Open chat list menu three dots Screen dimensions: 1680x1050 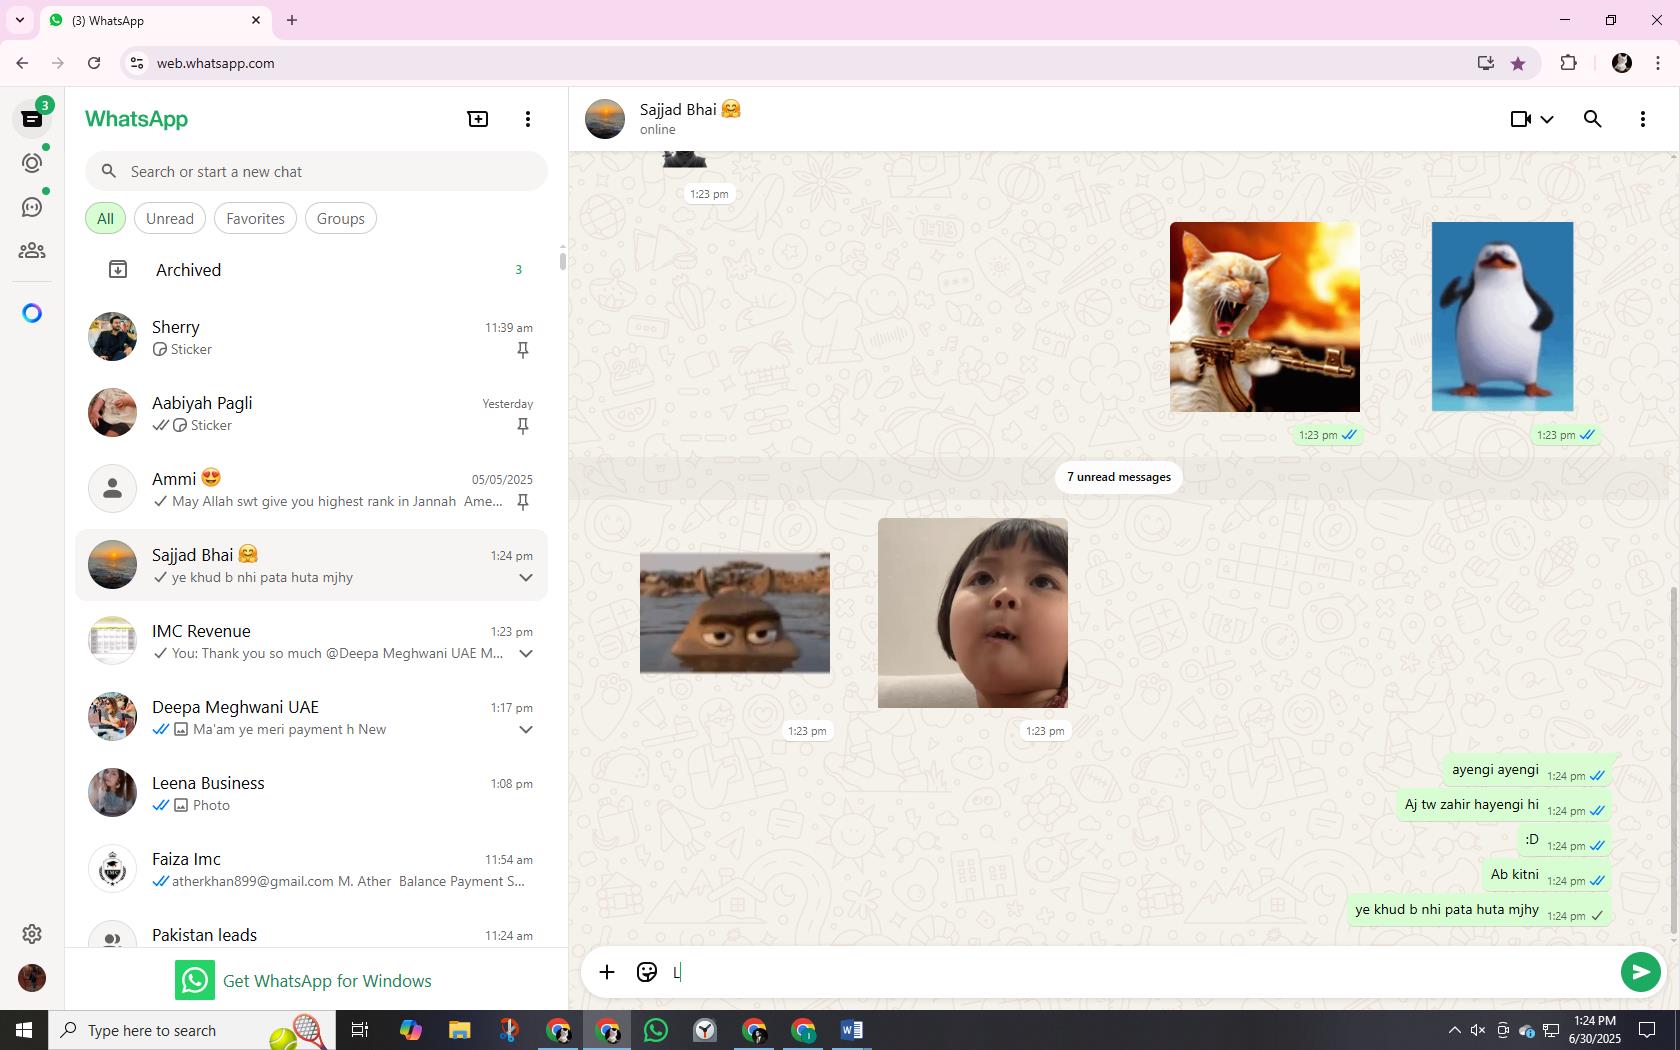point(528,119)
